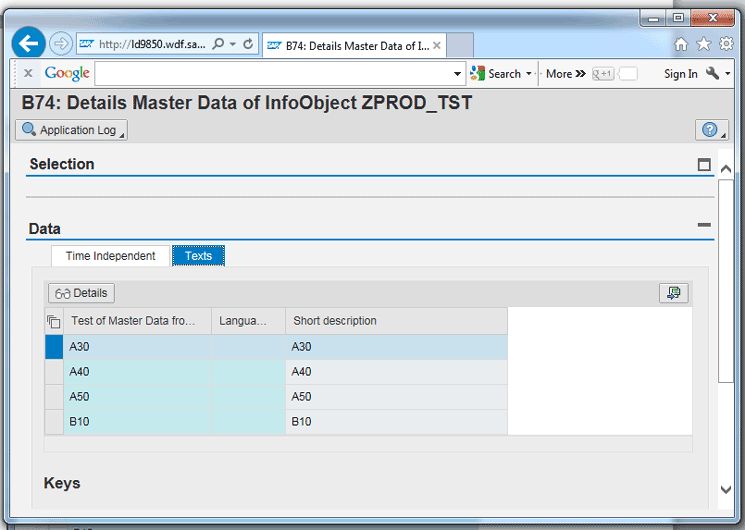Switch to the Texts tab
This screenshot has height=530, width=745.
(198, 256)
